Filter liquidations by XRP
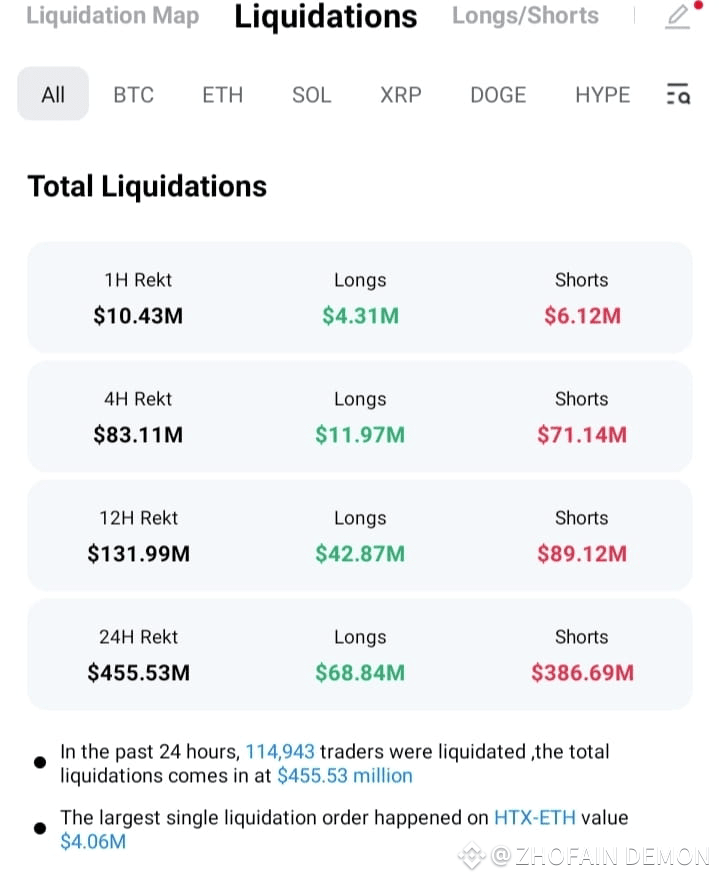Screen dimensions: 719x881 pyautogui.click(x=401, y=95)
